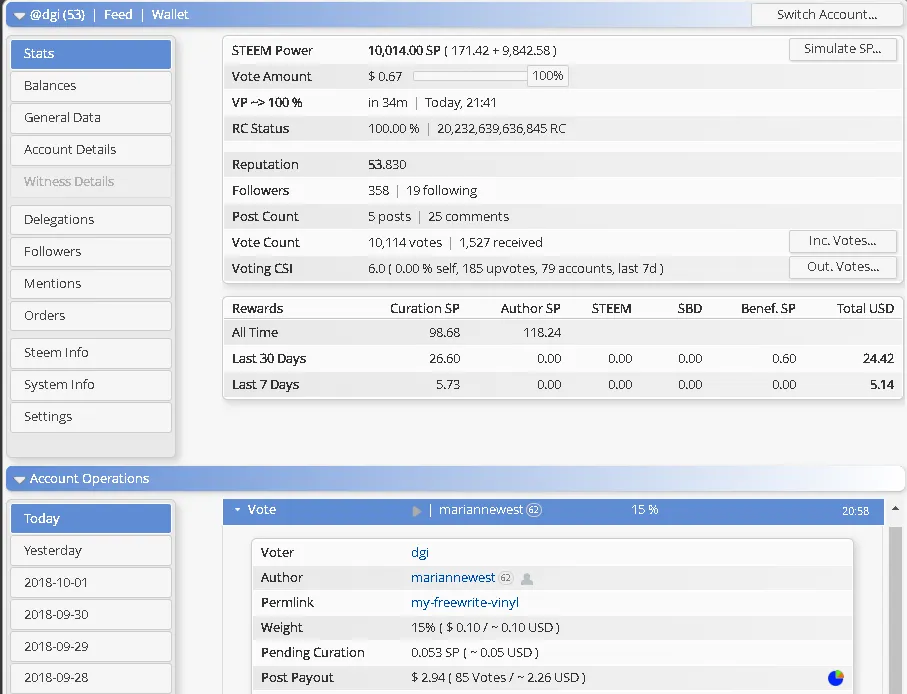Screen dimensions: 907x694
Task: Select date 2018-09-28 operations
Action: pyautogui.click(x=91, y=678)
